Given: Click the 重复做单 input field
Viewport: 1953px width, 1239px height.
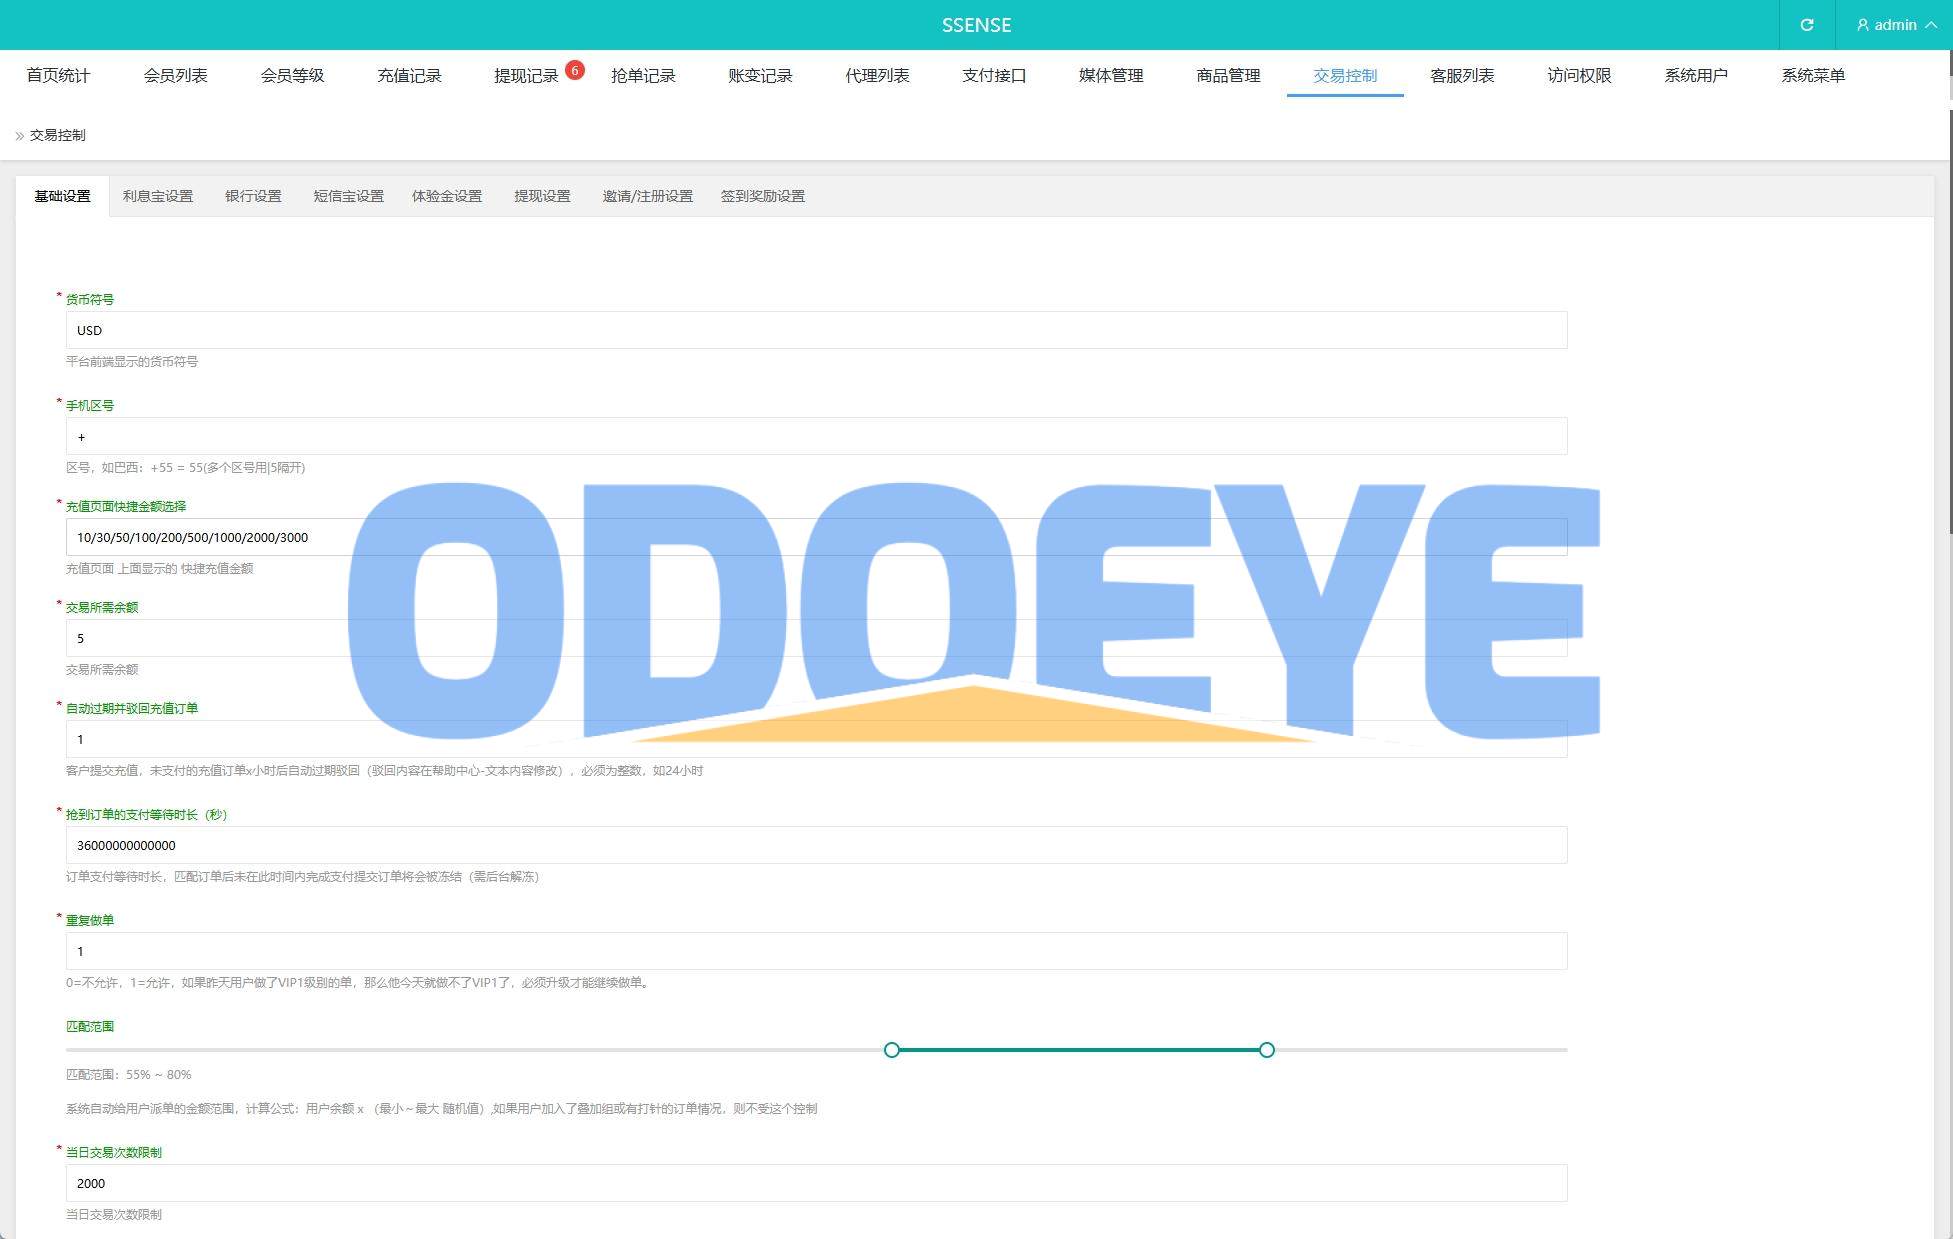Looking at the screenshot, I should click(815, 951).
